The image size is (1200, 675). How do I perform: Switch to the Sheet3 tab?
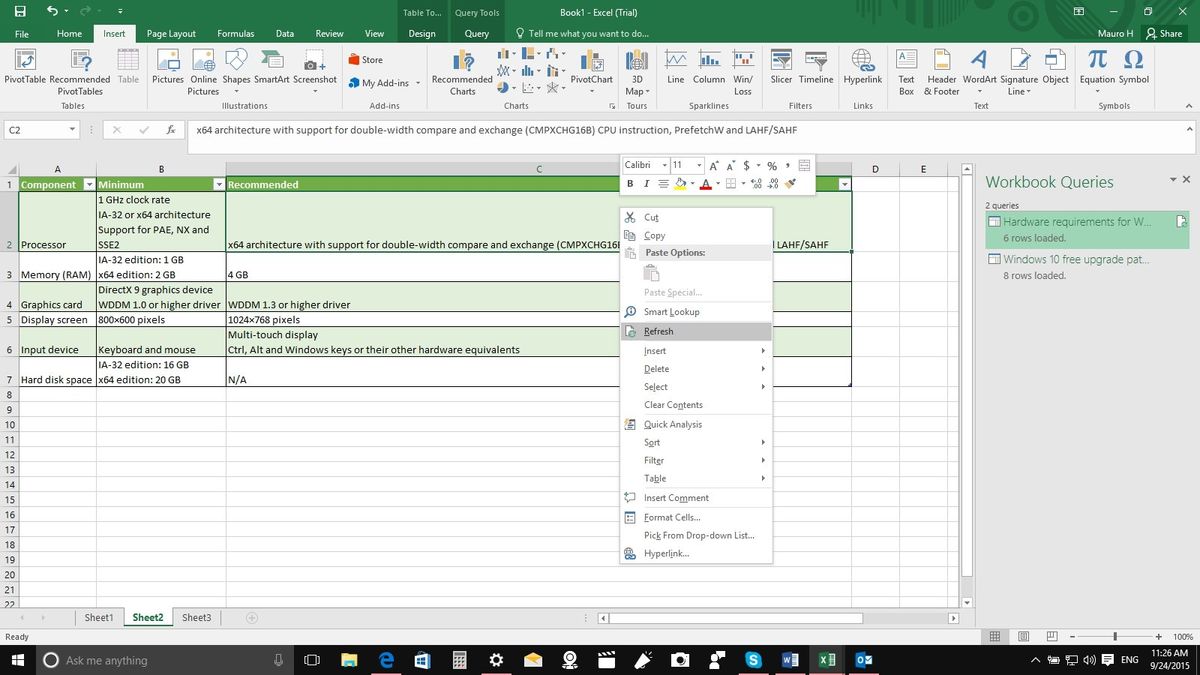196,617
